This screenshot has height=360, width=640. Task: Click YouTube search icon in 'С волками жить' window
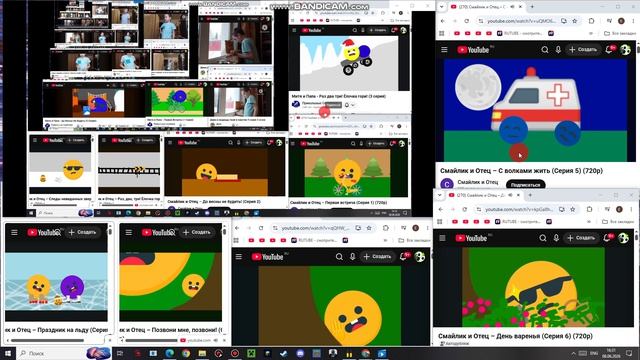click(544, 50)
